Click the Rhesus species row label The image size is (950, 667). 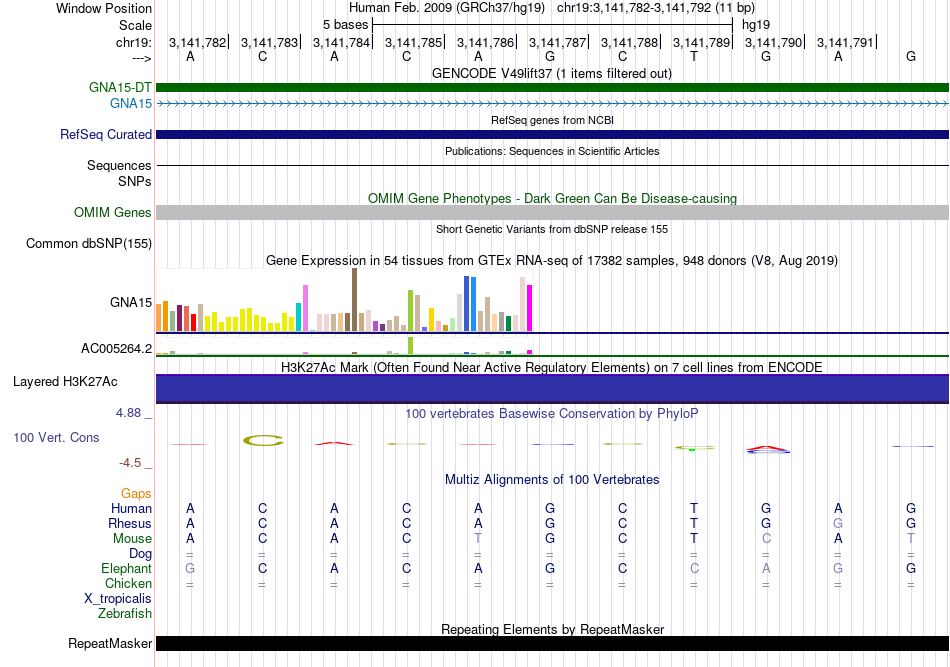click(x=130, y=523)
